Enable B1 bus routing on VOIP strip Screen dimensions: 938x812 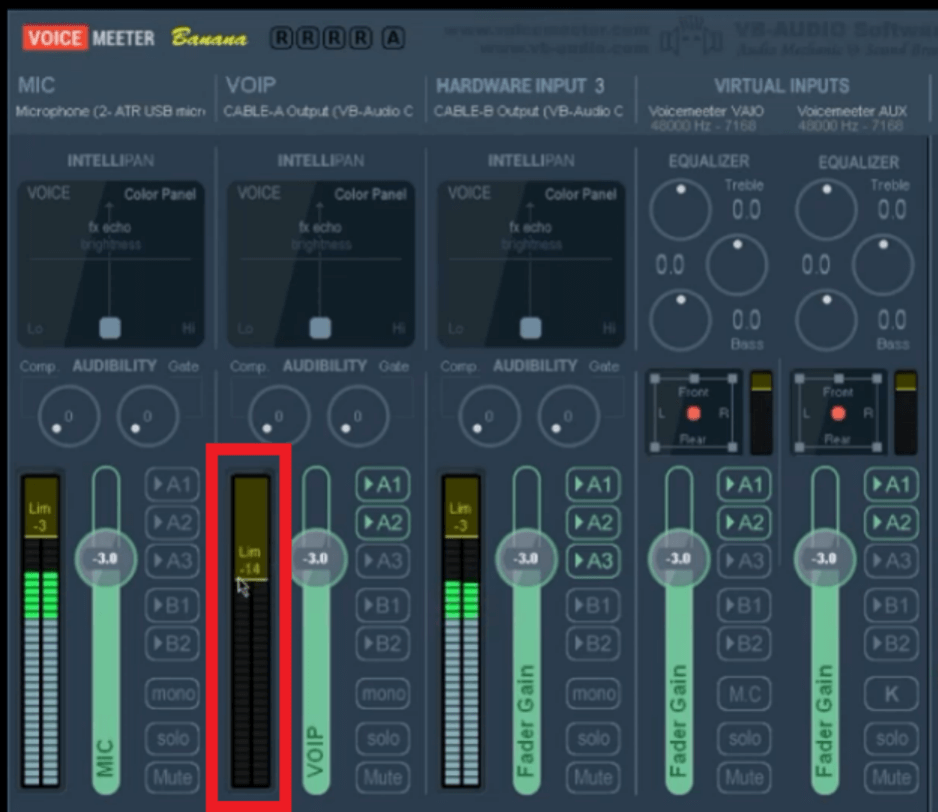383,606
